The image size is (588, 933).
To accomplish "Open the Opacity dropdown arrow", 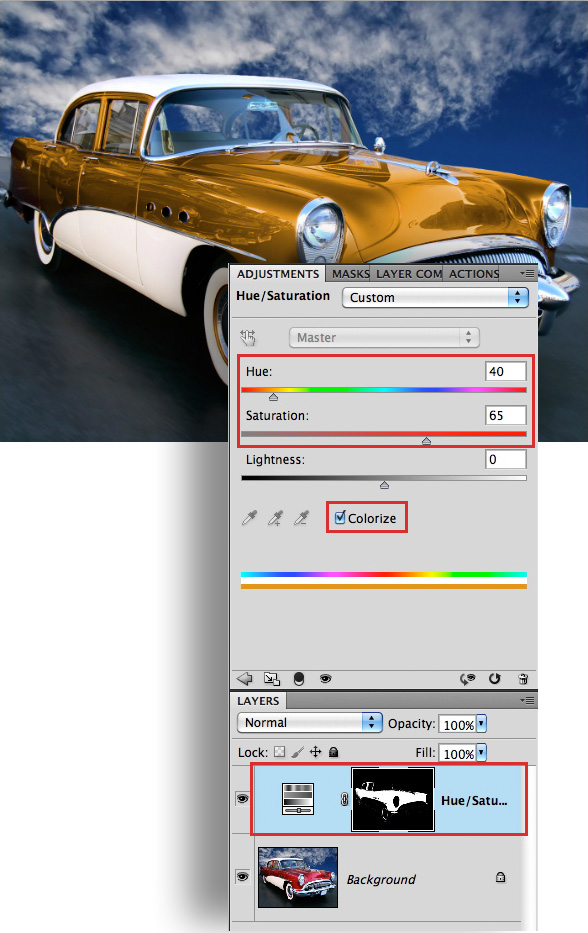I will (481, 724).
